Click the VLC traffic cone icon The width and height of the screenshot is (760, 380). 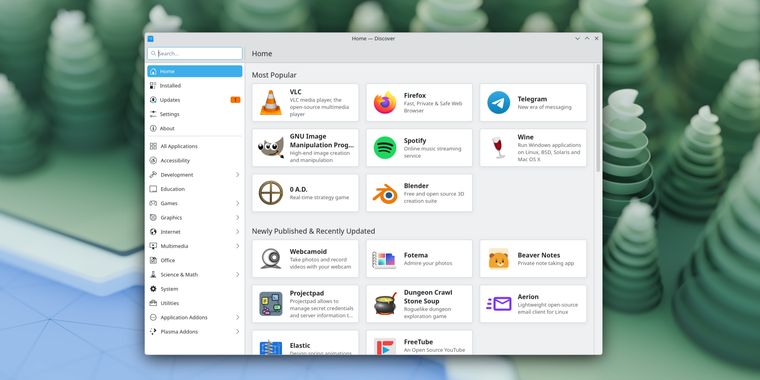pos(270,103)
